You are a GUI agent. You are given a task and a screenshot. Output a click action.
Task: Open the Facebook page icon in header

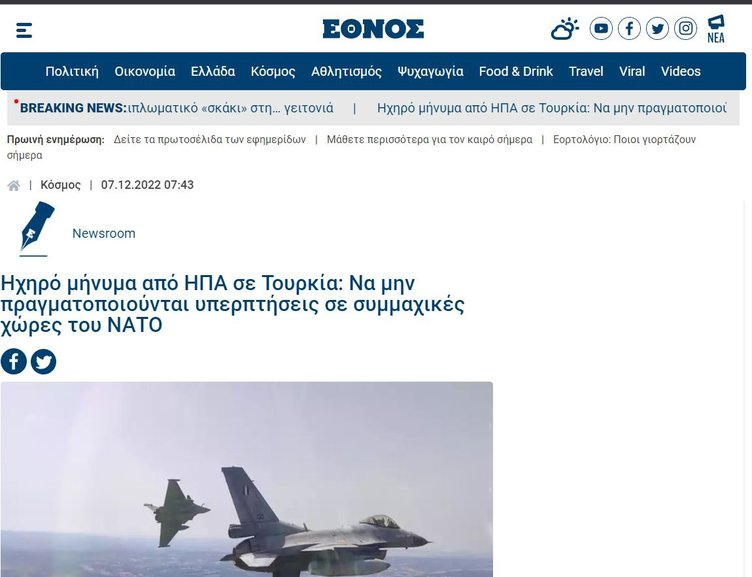[x=629, y=29]
